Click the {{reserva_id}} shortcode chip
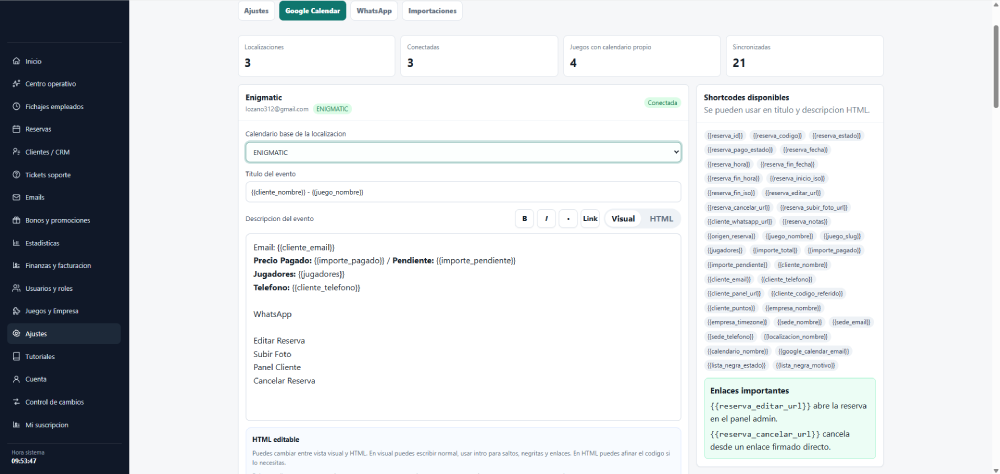 pyautogui.click(x=724, y=135)
